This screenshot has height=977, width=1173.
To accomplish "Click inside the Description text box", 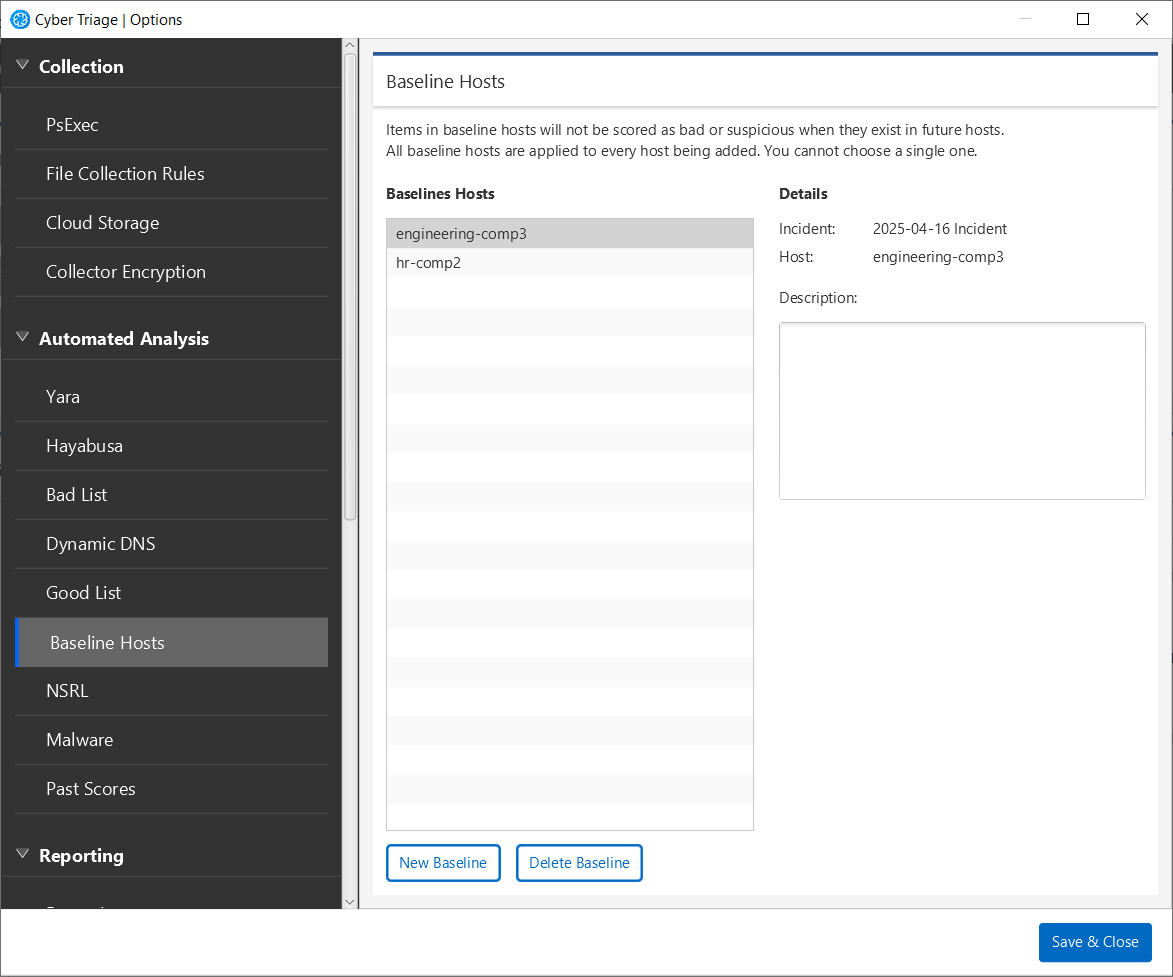I will [x=961, y=410].
